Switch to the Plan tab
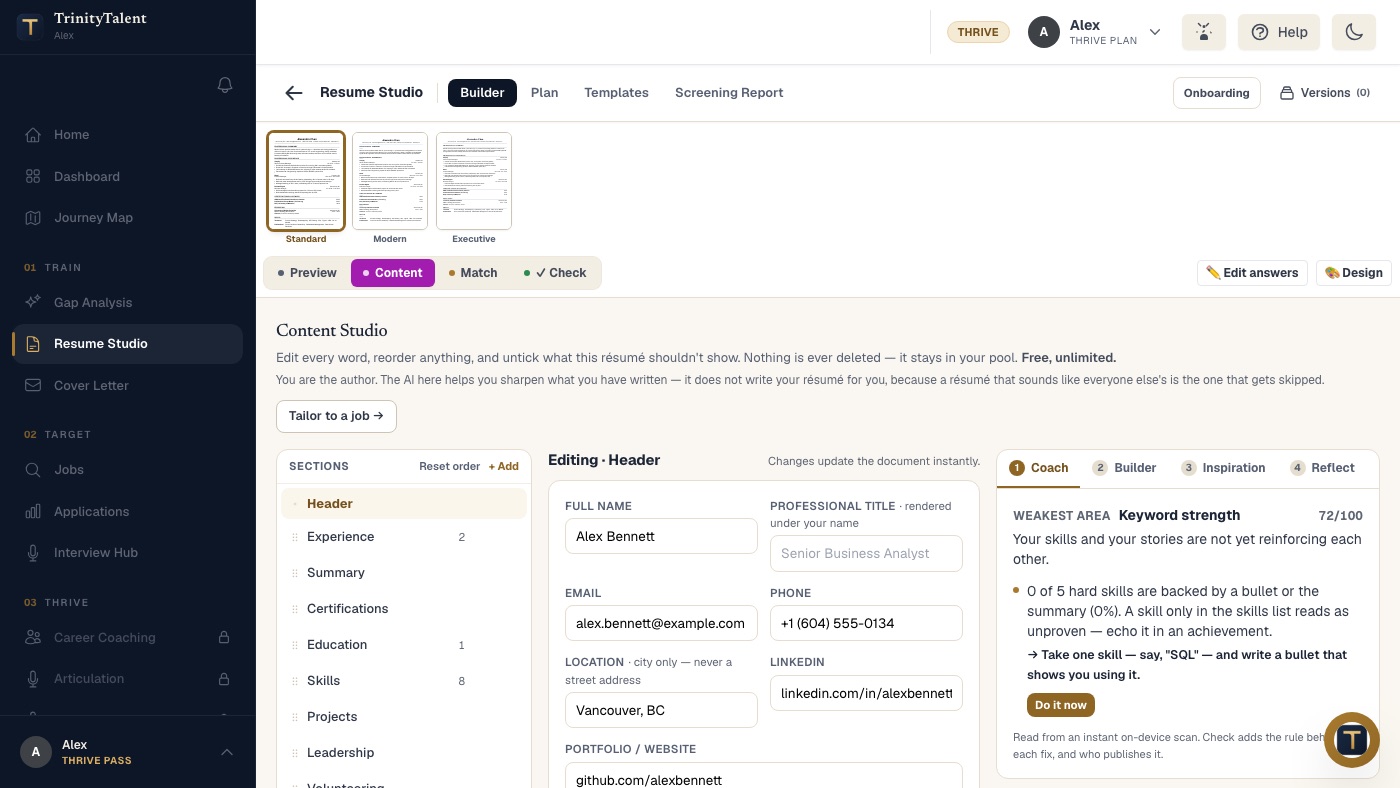This screenshot has width=1400, height=788. 545,93
